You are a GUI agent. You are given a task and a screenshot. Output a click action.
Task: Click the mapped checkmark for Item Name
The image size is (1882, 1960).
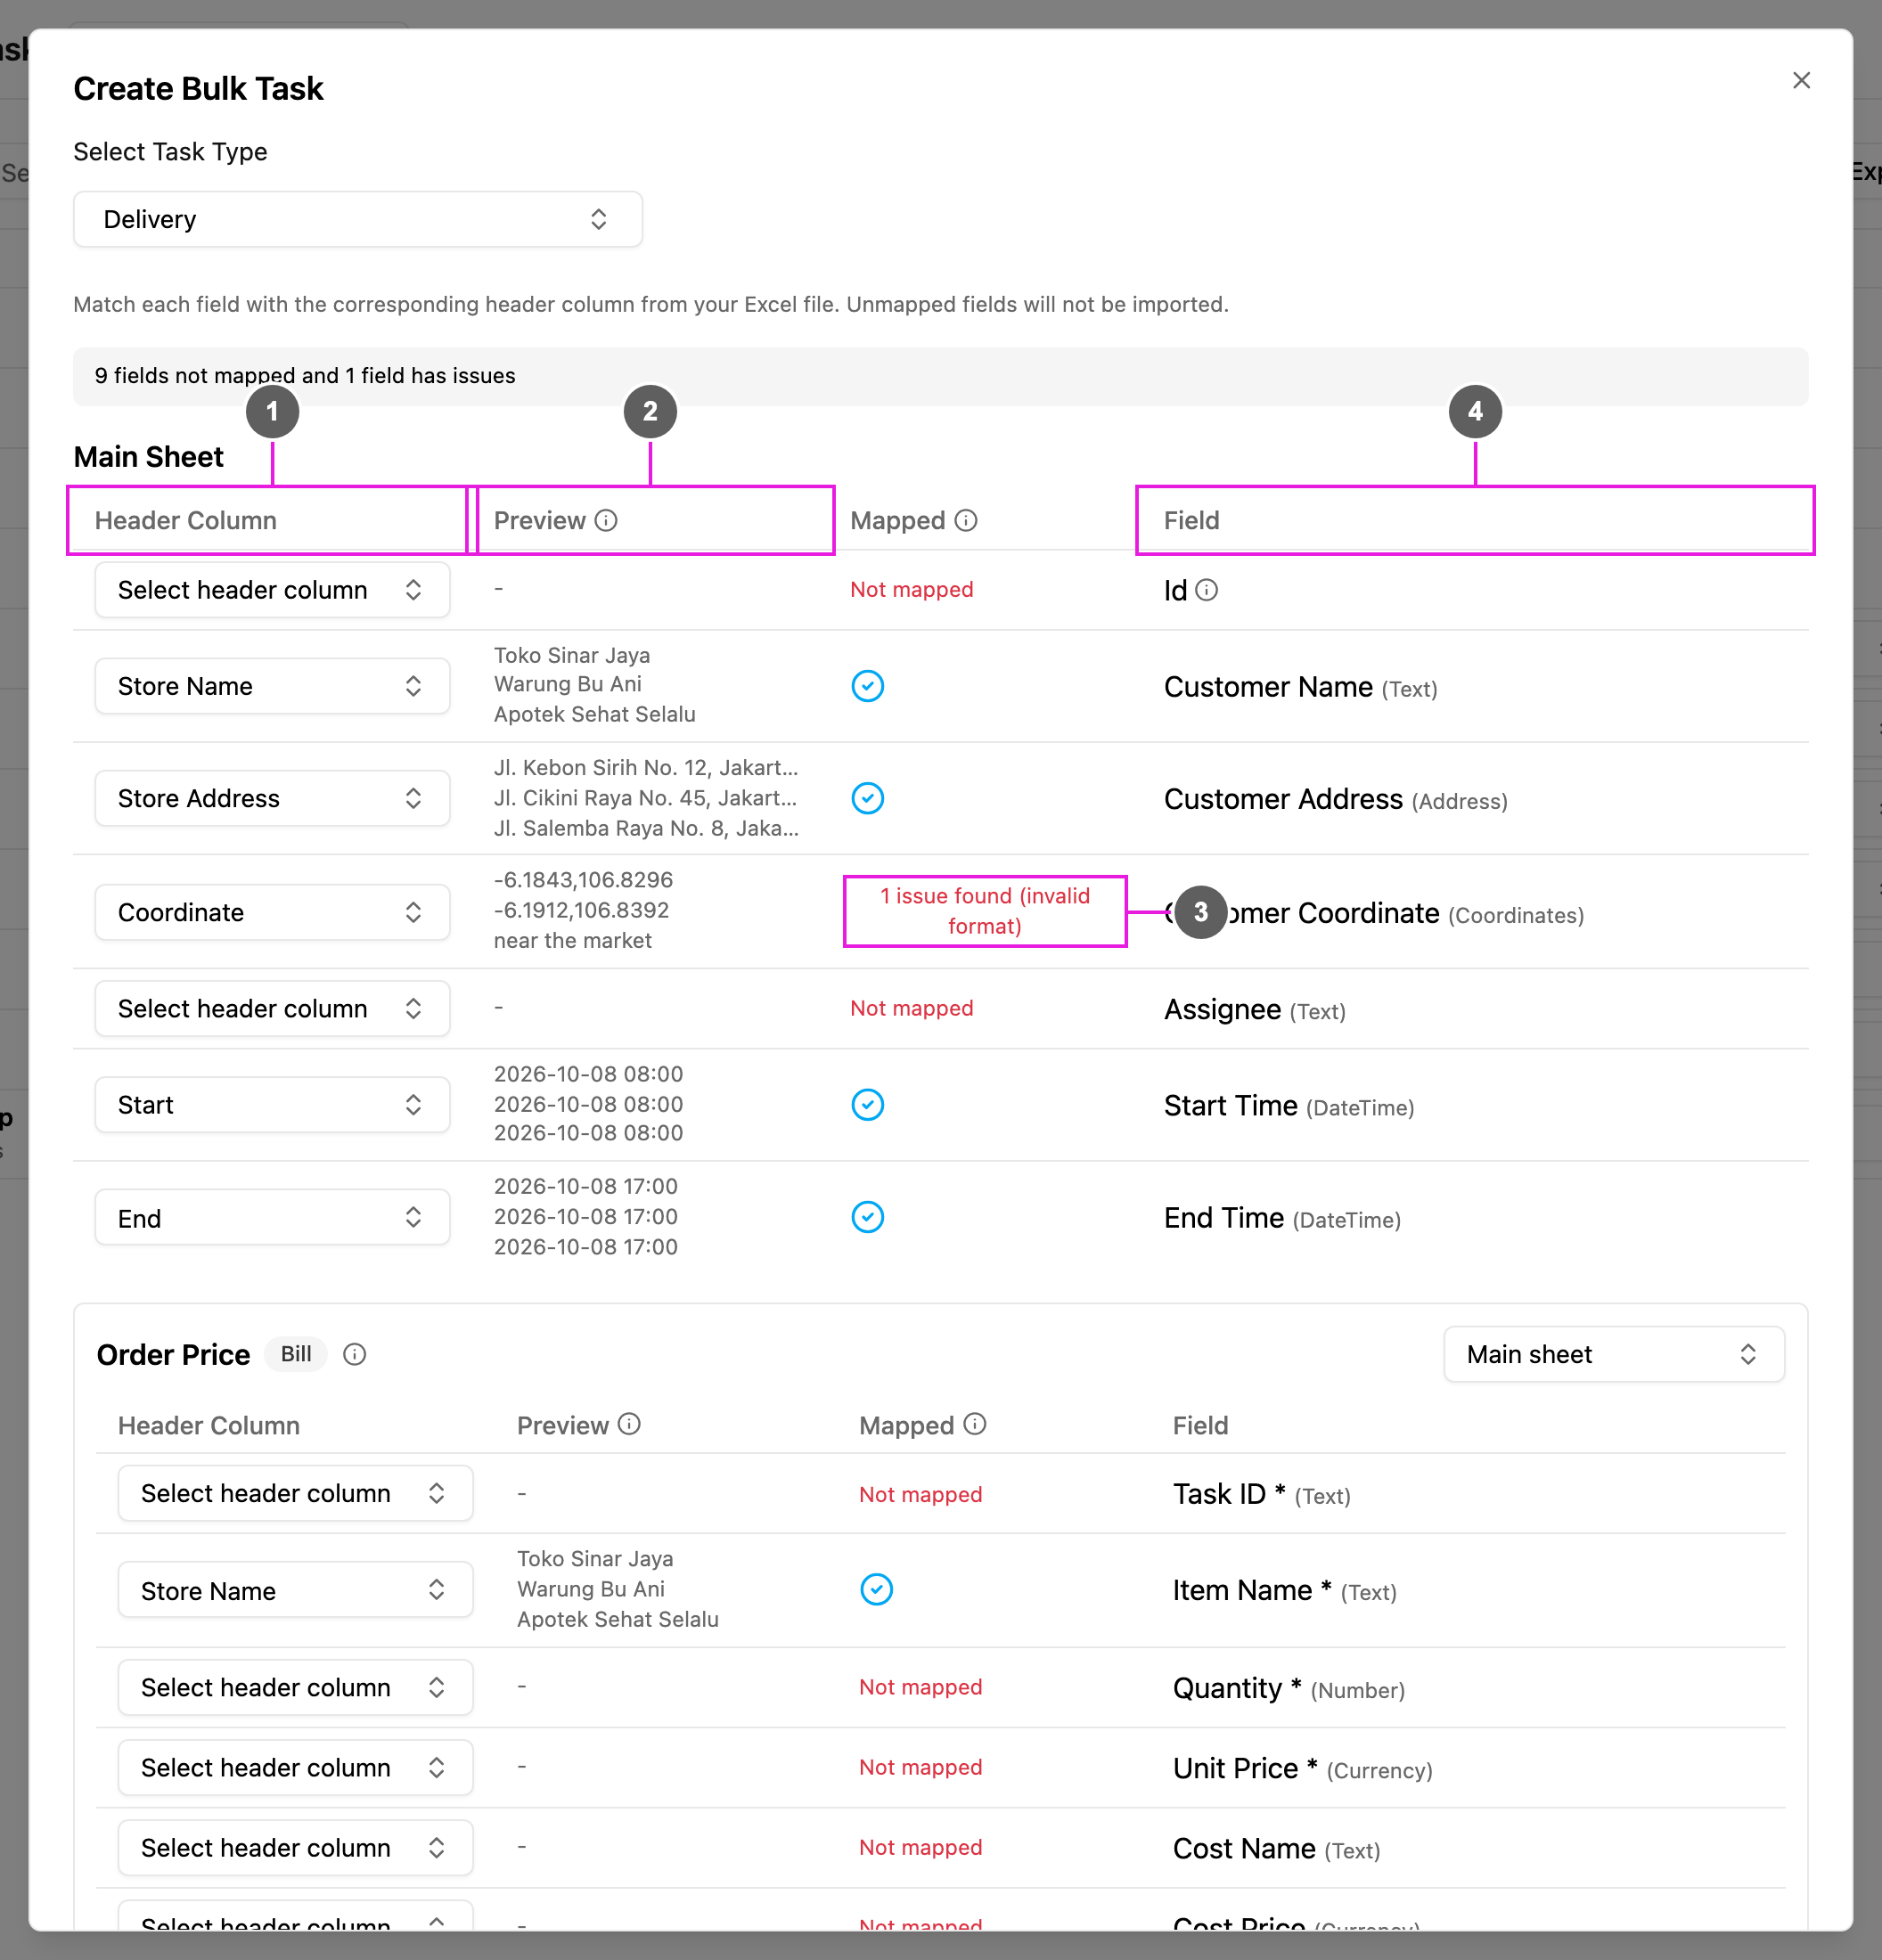tap(876, 1589)
